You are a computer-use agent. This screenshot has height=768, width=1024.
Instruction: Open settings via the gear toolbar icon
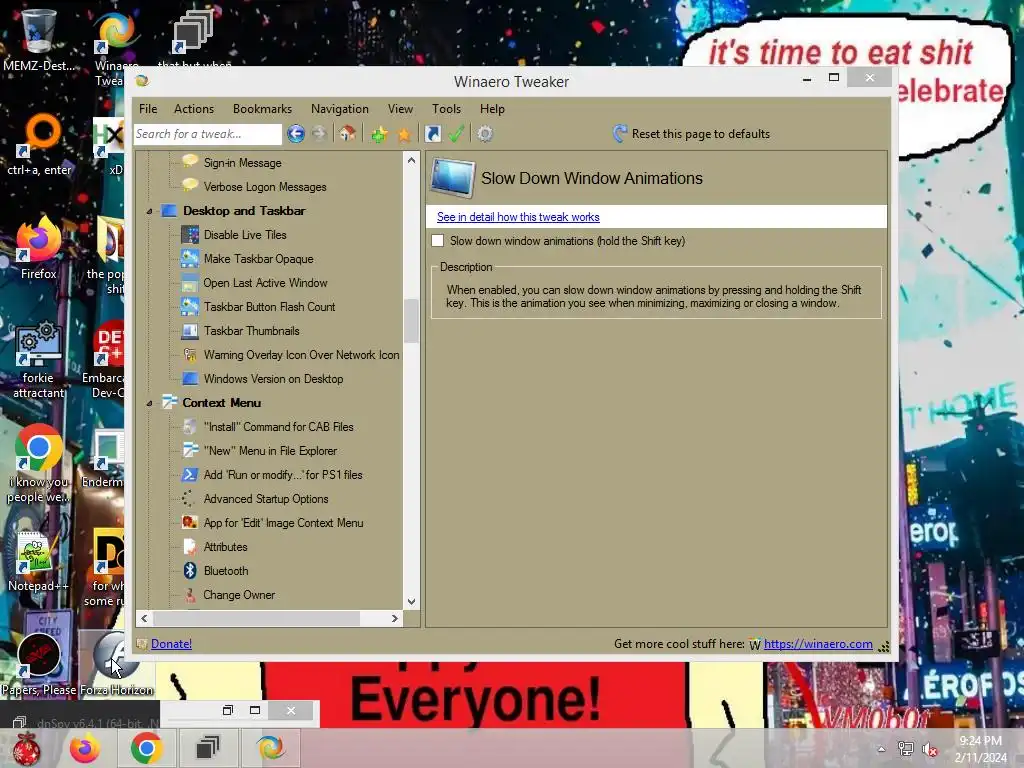(x=485, y=134)
